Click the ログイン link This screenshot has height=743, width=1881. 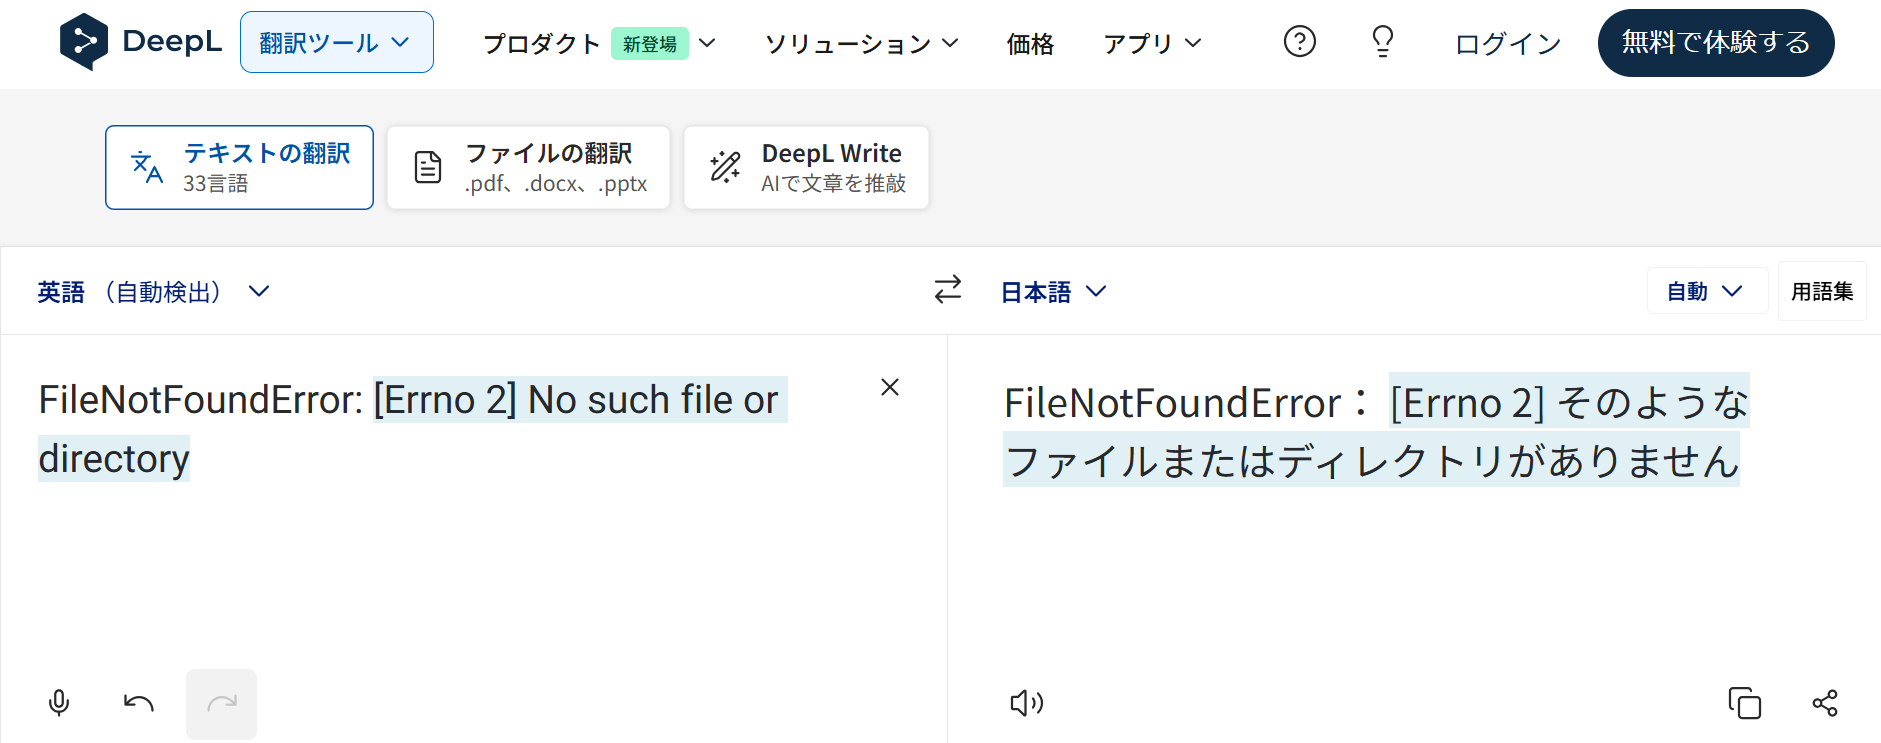(1507, 44)
